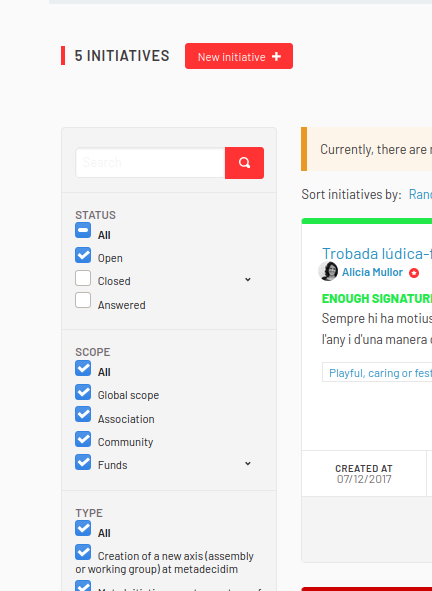Click Alicia Mullor's avatar picture
Image resolution: width=432 pixels, height=591 pixels.
tap(328, 271)
